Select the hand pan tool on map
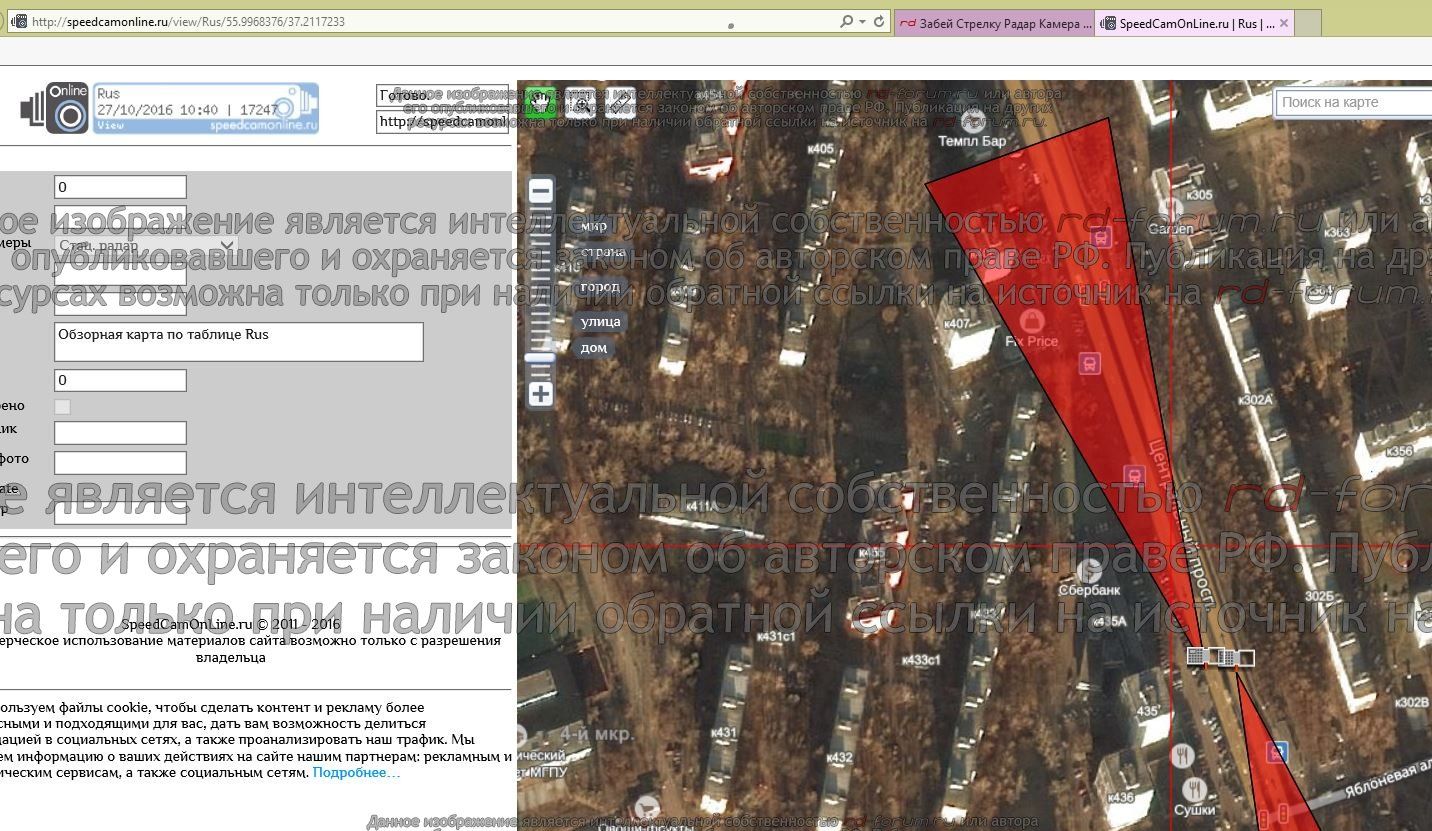This screenshot has height=831, width=1432. (x=541, y=103)
